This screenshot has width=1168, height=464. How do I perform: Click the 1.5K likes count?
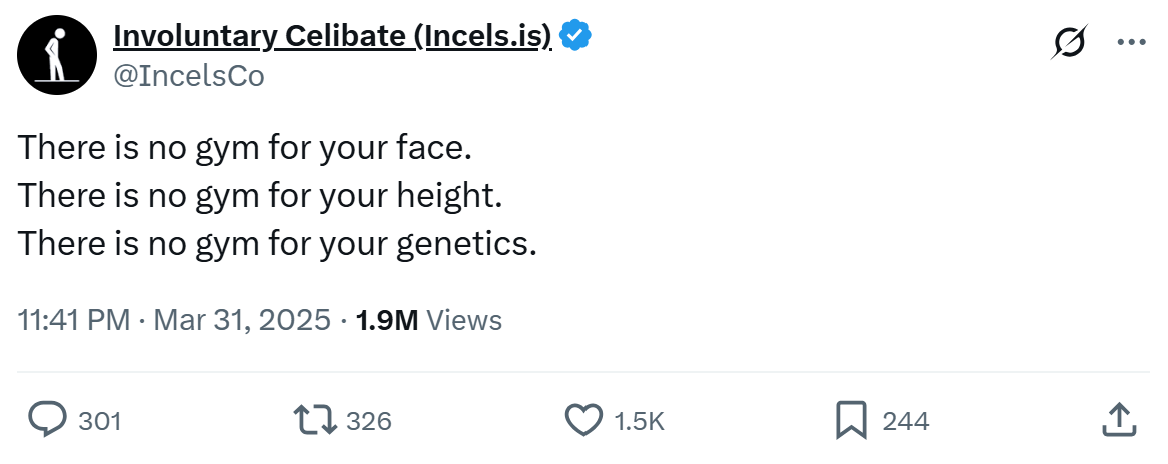coord(639,422)
